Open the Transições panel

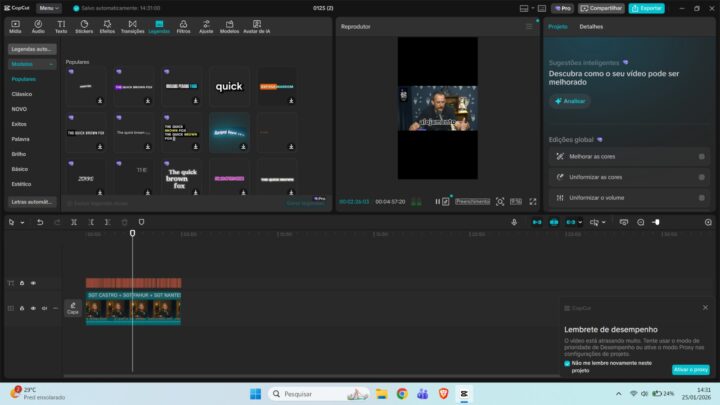click(132, 26)
